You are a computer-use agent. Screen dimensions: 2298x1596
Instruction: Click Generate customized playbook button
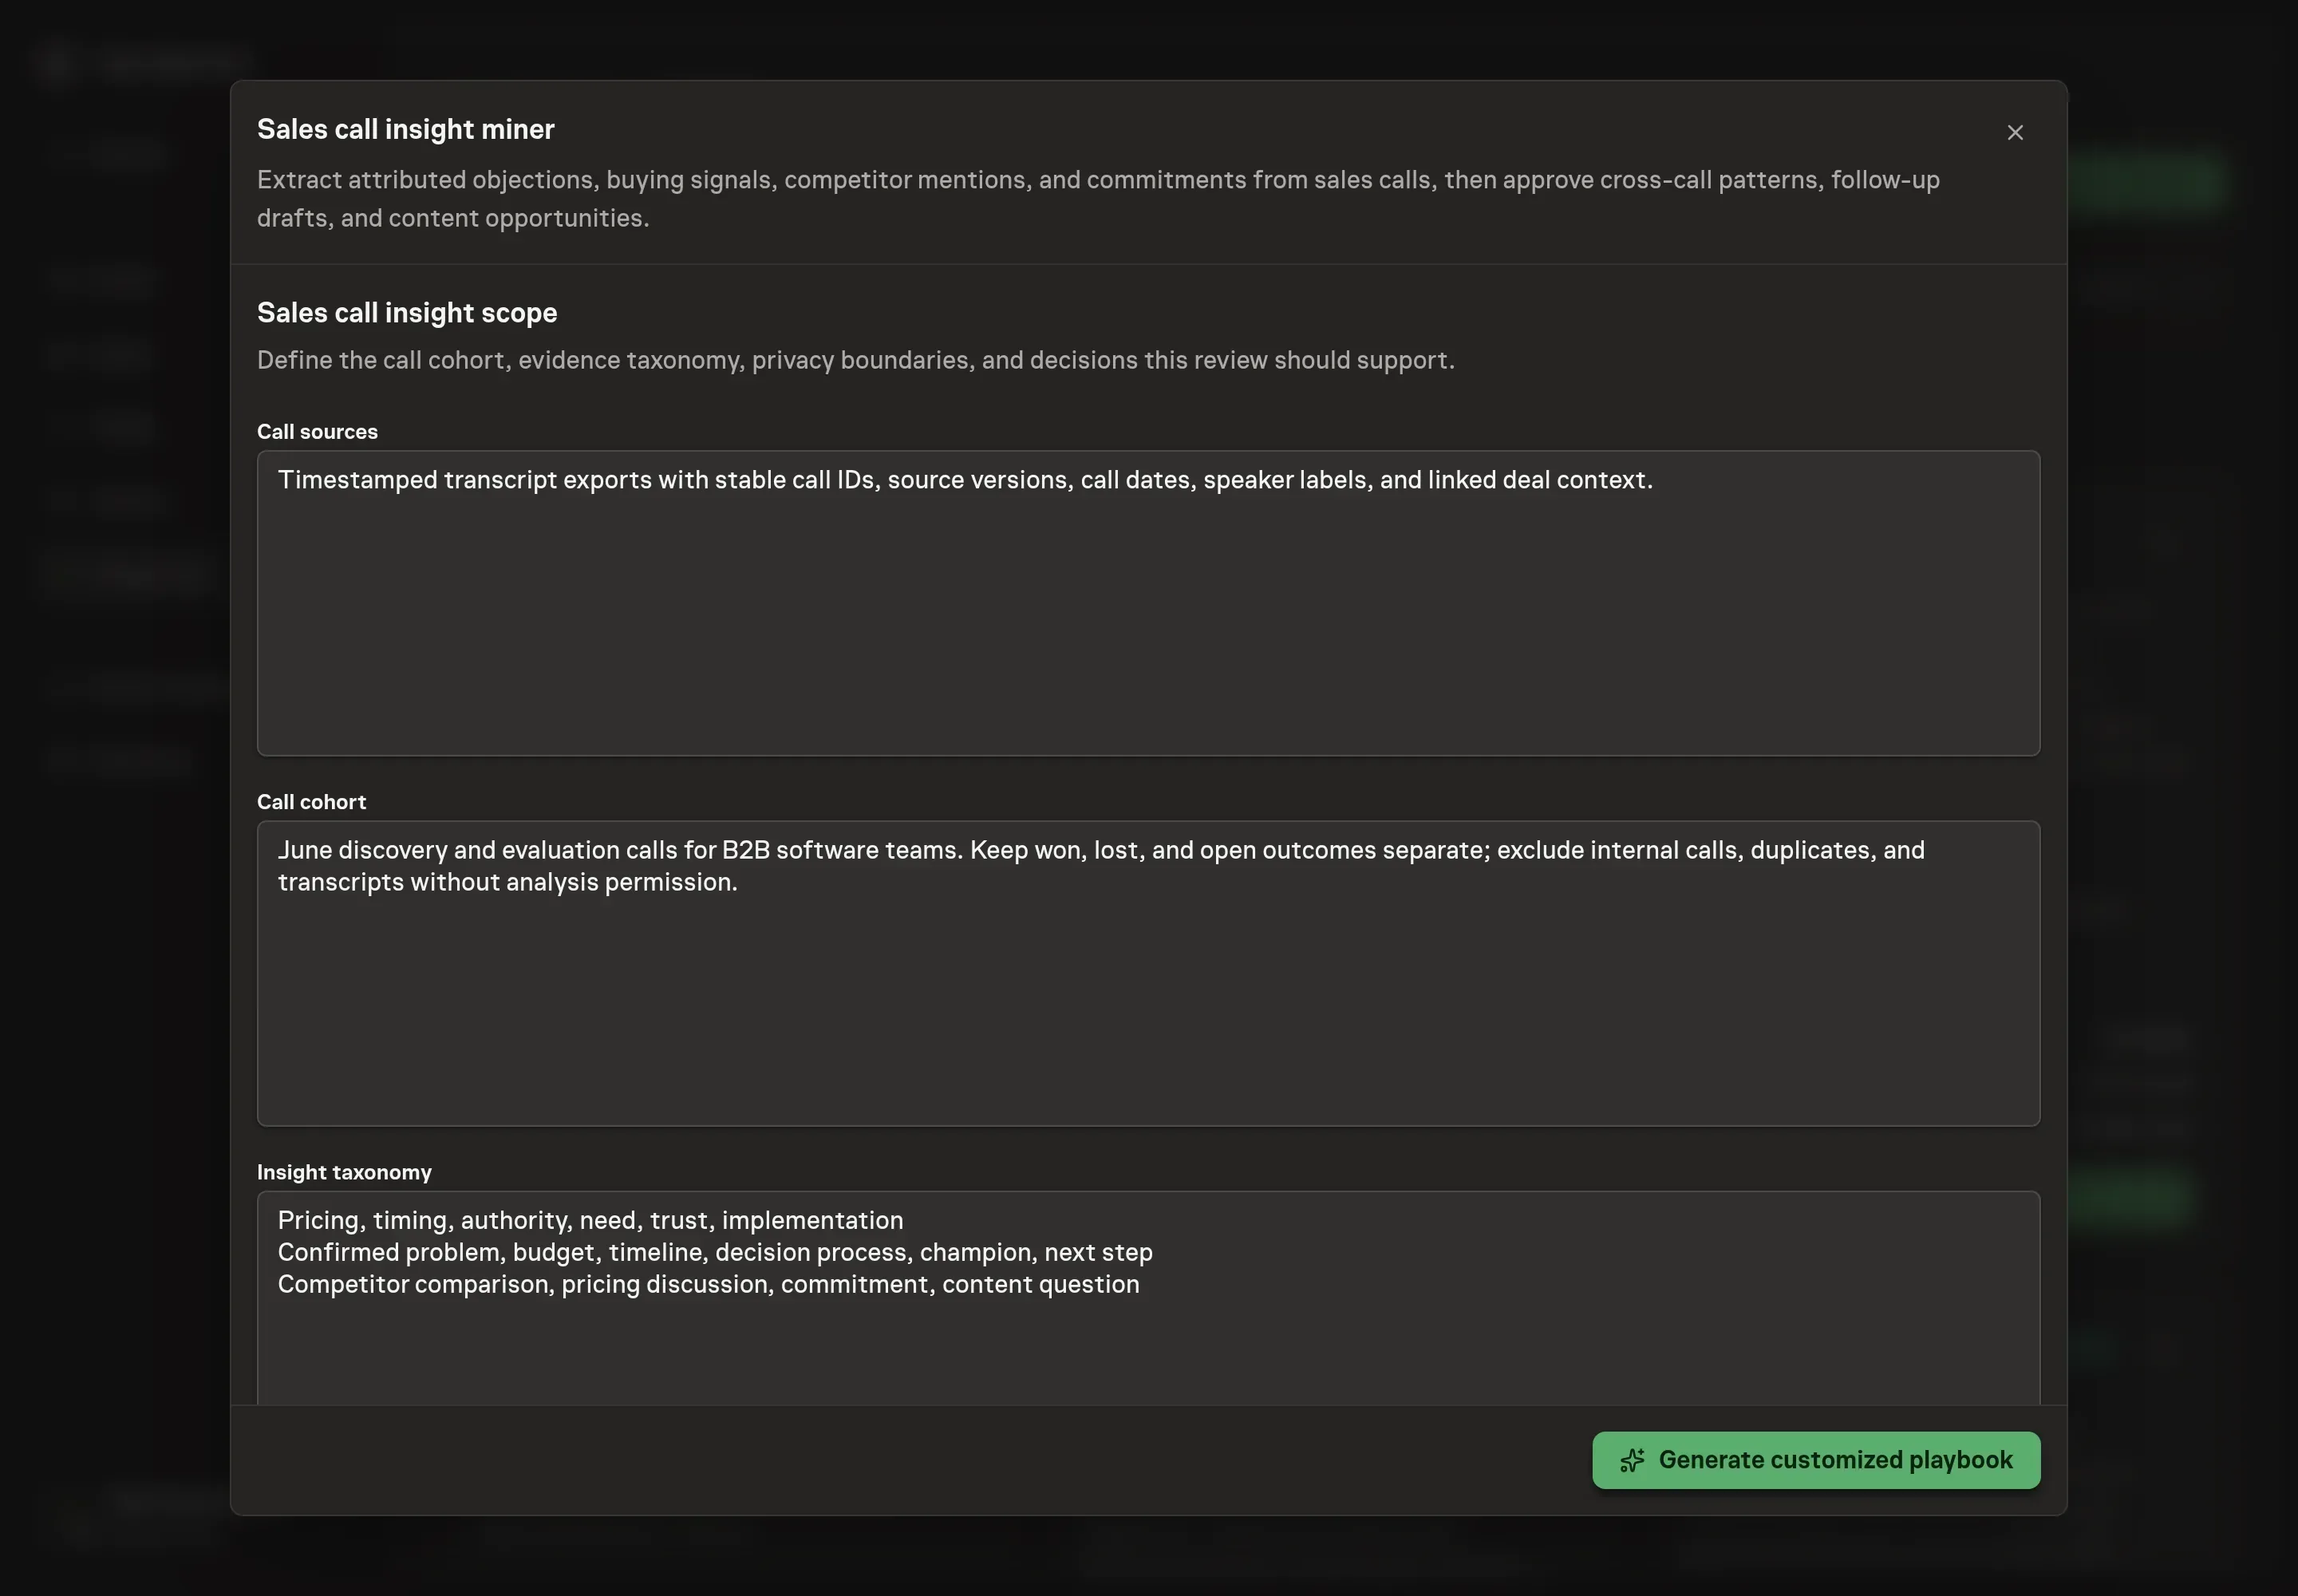[1815, 1459]
